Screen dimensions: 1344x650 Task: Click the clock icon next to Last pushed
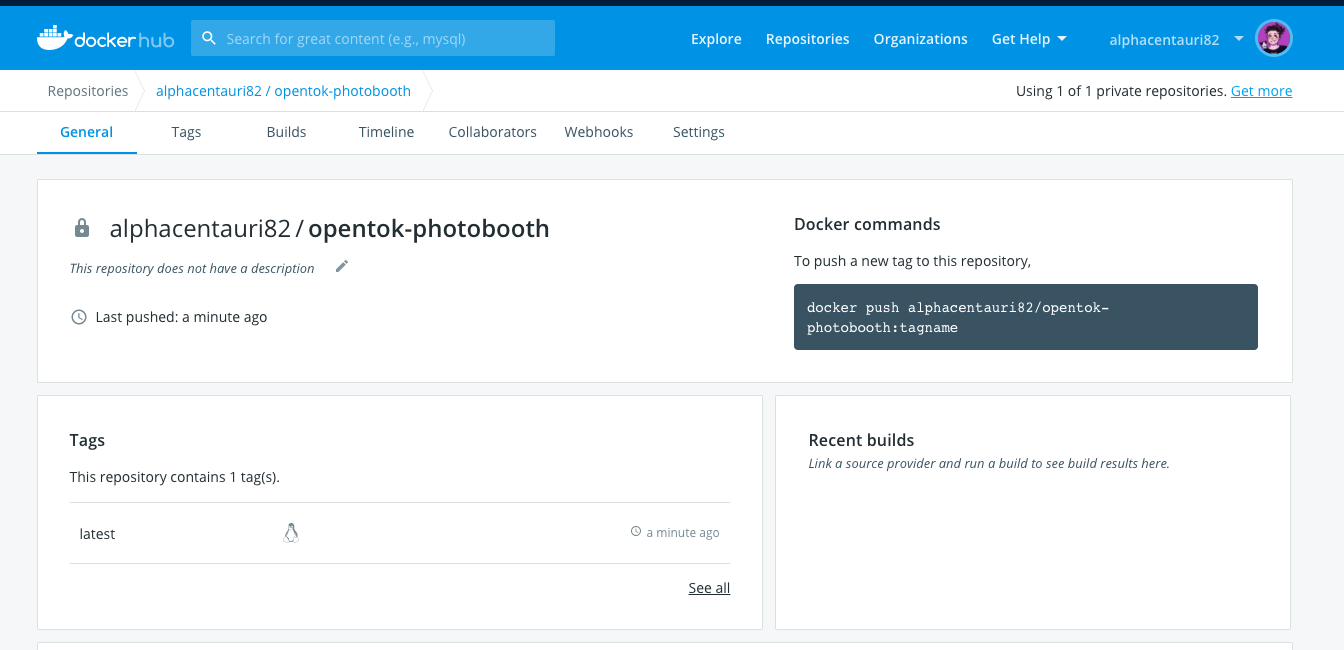[79, 317]
